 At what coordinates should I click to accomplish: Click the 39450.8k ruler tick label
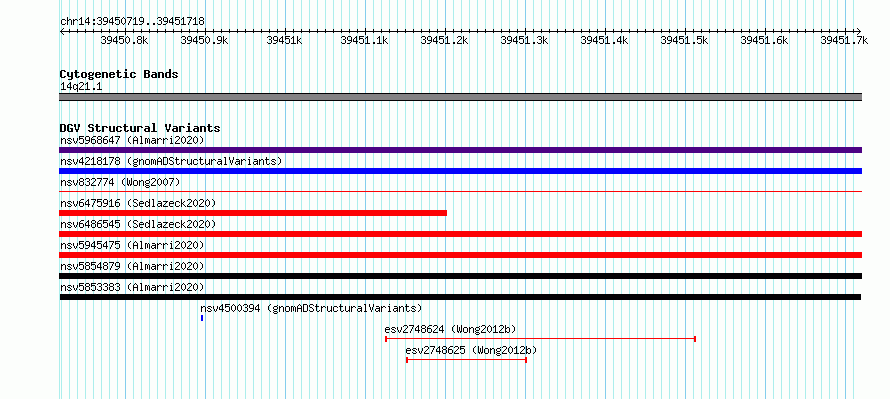(124, 40)
